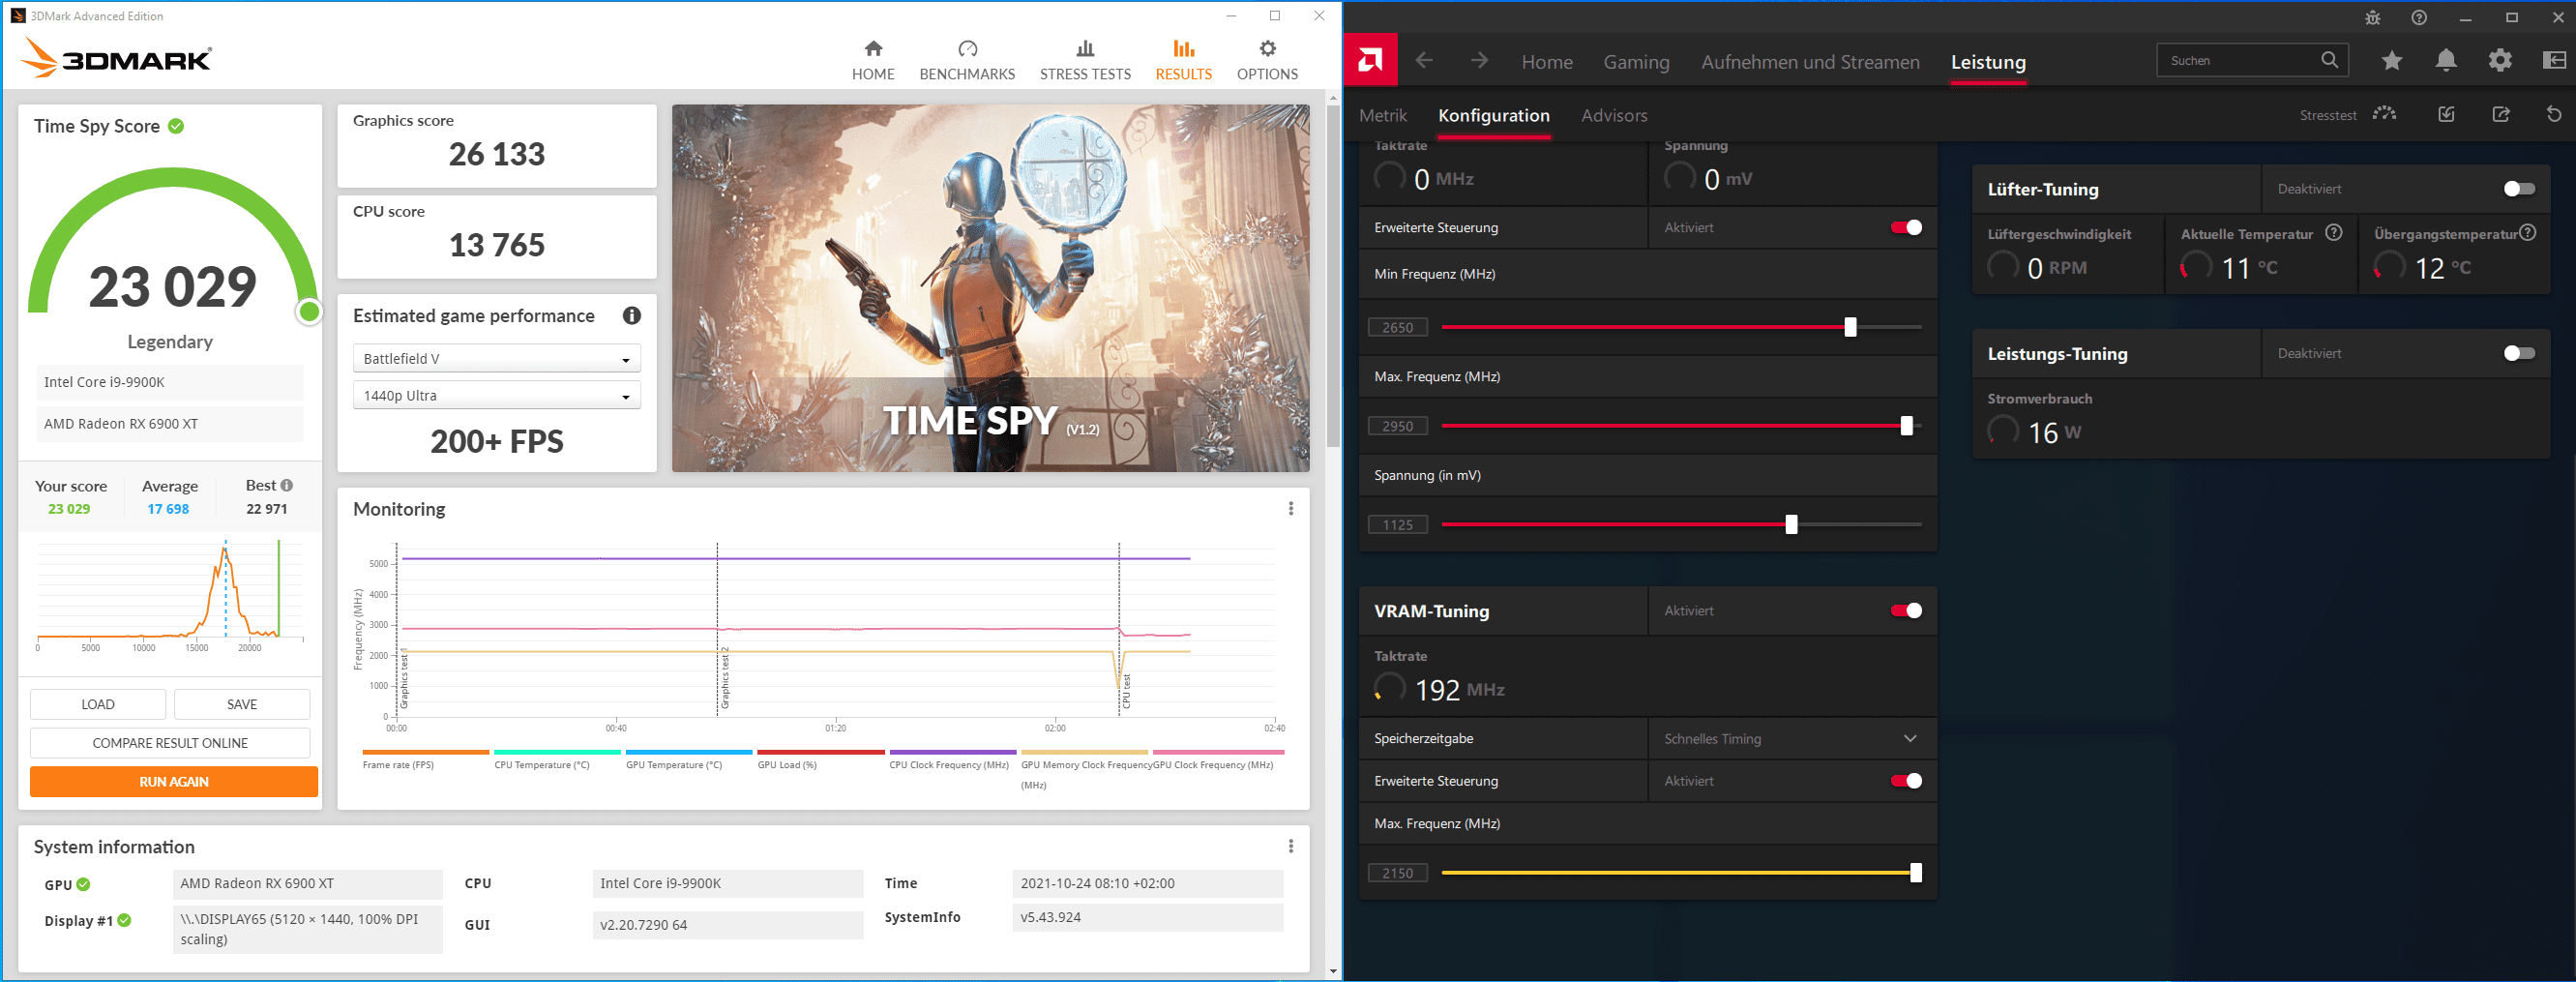Open the Gaming tab in Radeon Software
Image resolution: width=2576 pixels, height=982 pixels.
[x=1636, y=62]
